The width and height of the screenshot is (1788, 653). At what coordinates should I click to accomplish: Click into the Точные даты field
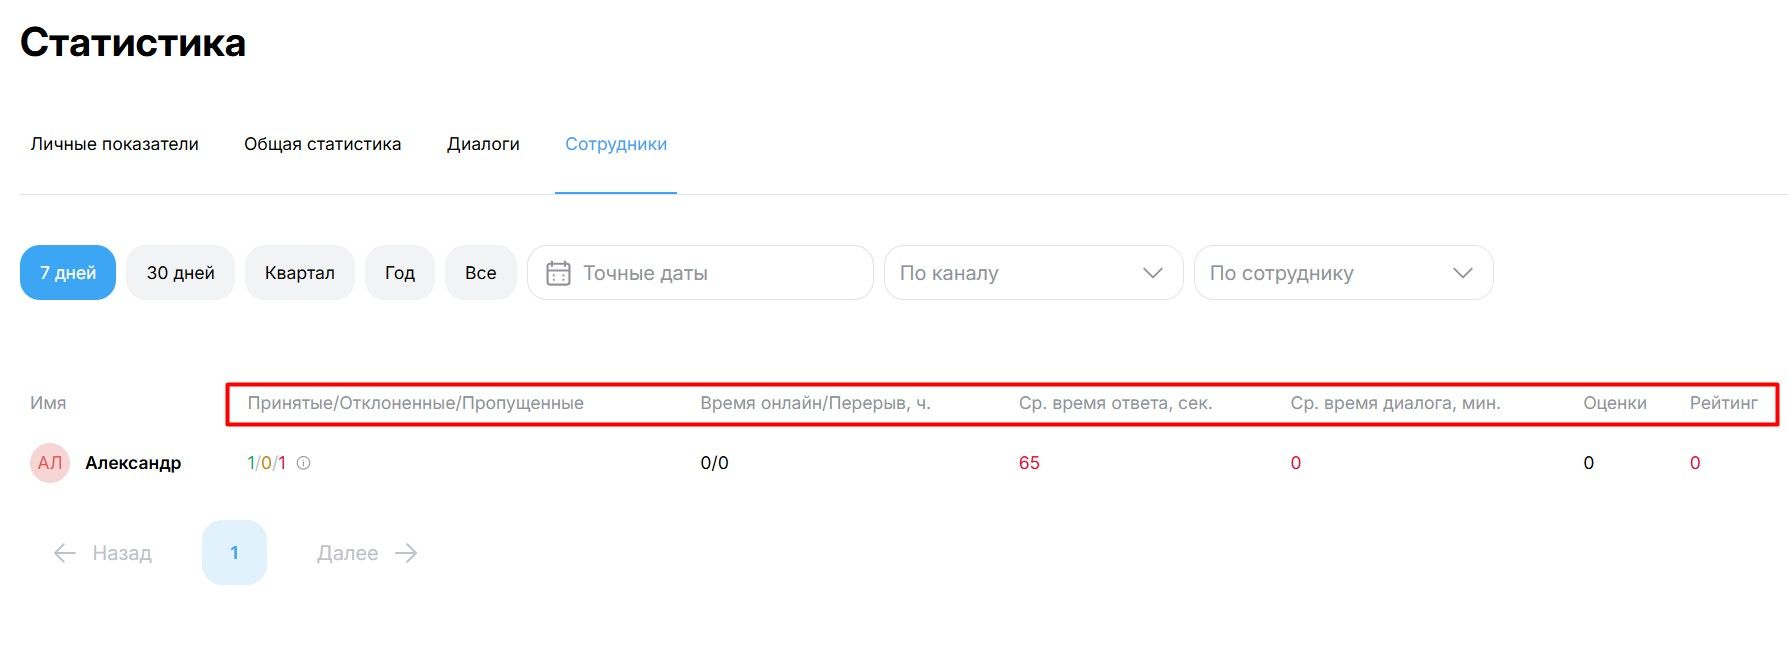tap(710, 273)
